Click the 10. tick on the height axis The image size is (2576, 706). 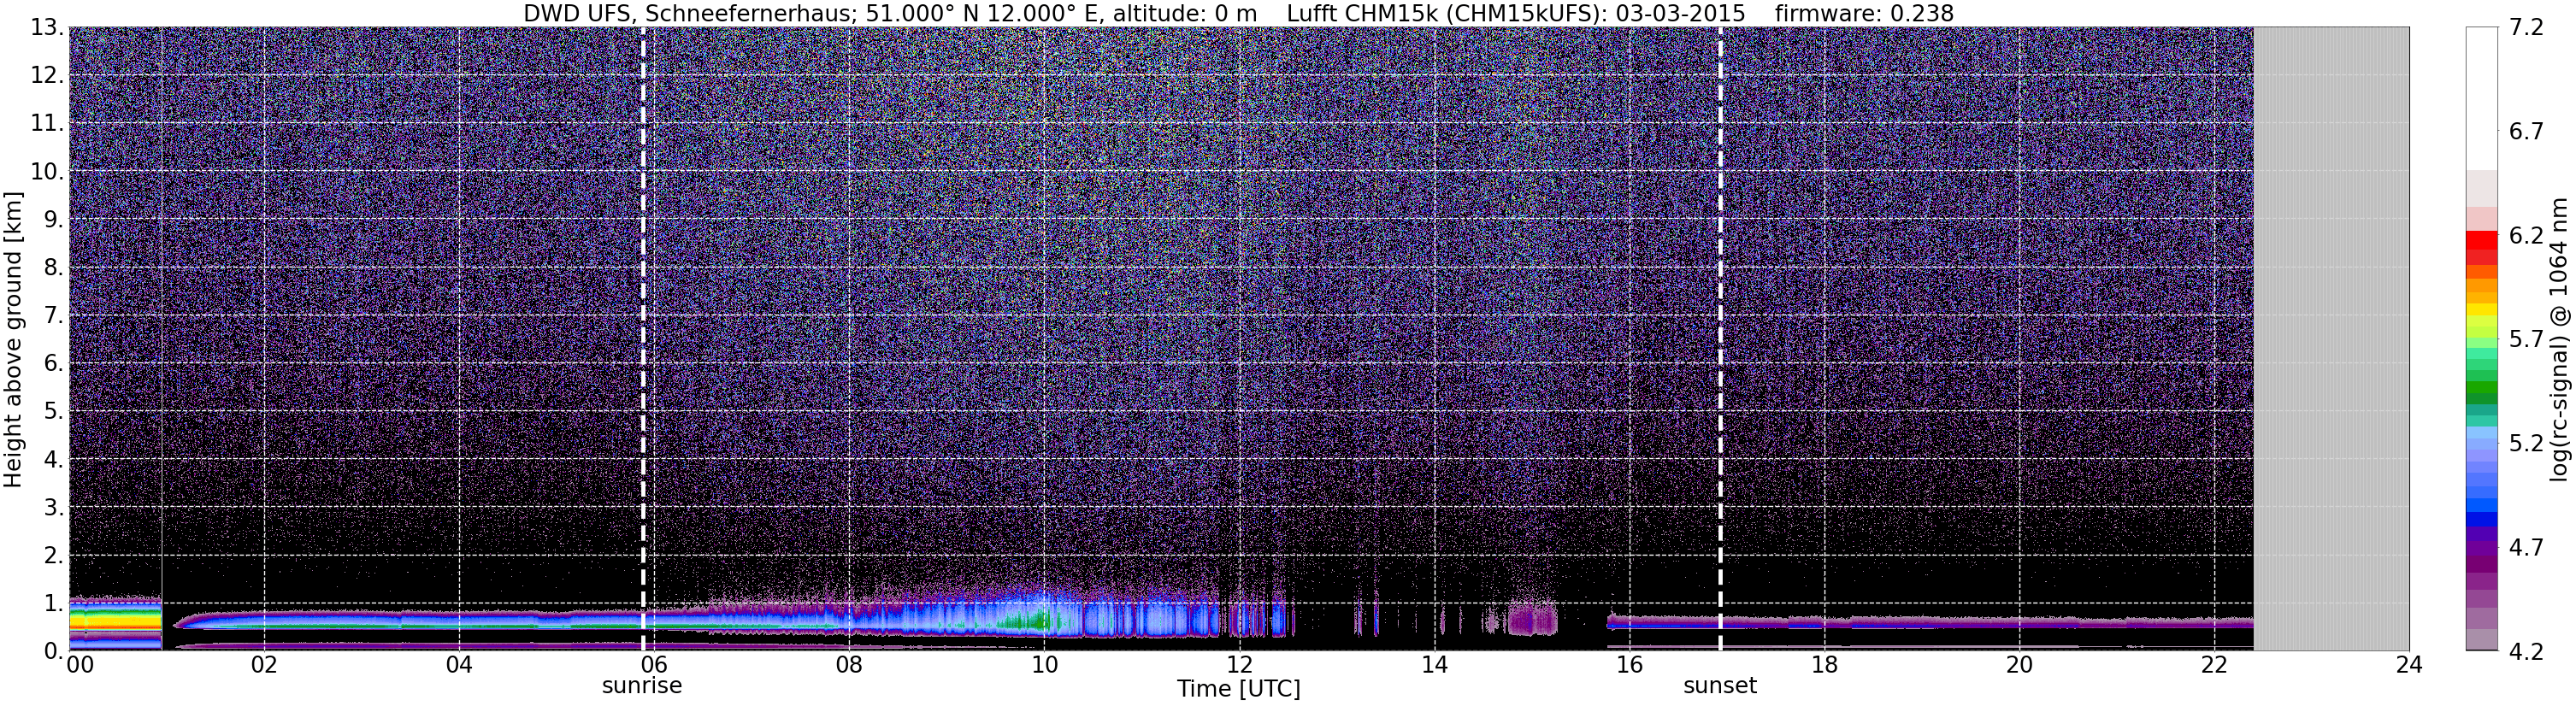tap(46, 172)
